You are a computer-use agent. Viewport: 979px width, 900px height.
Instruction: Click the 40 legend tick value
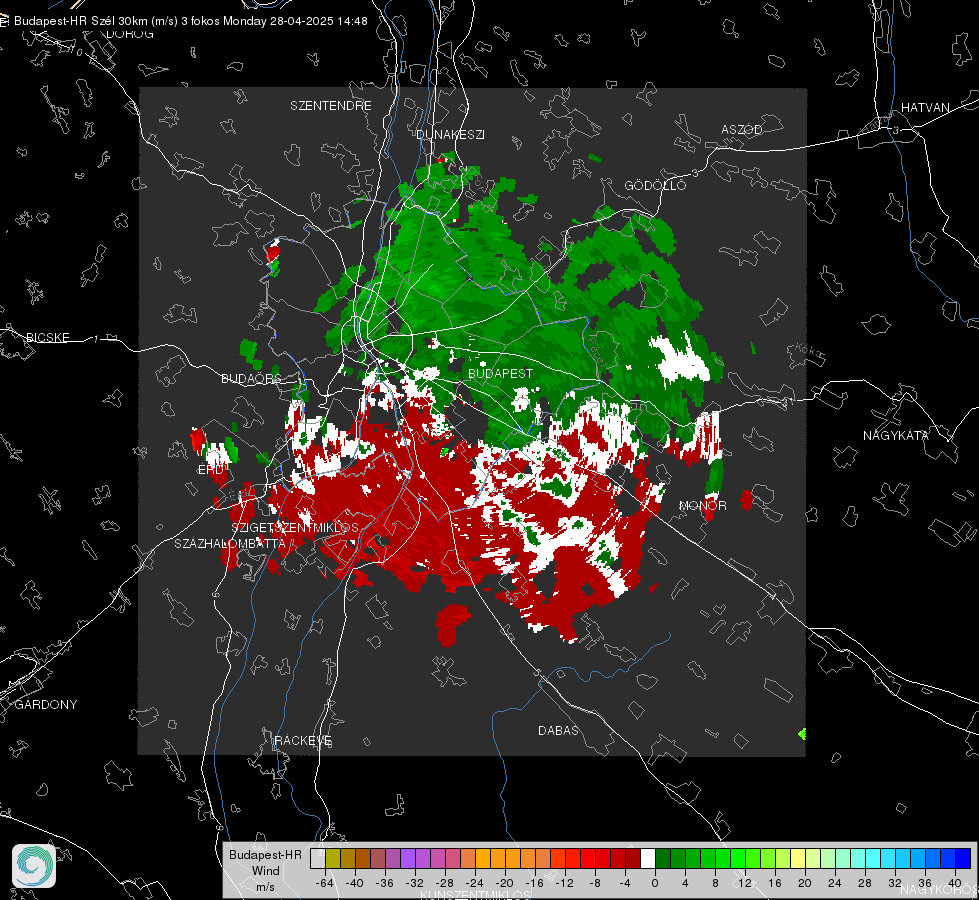955,883
